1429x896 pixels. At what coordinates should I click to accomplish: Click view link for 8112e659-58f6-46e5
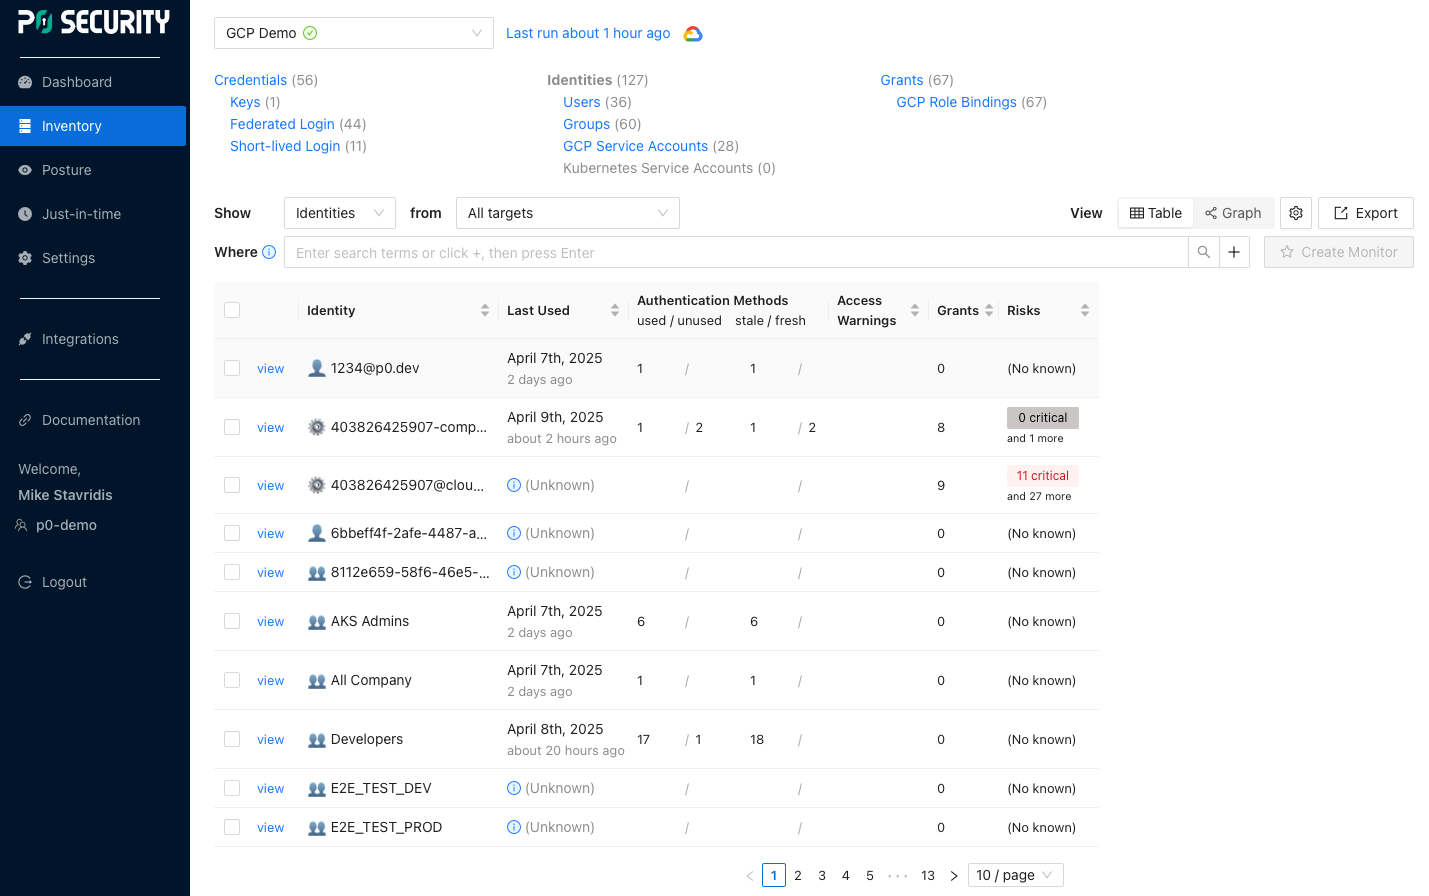coord(271,572)
